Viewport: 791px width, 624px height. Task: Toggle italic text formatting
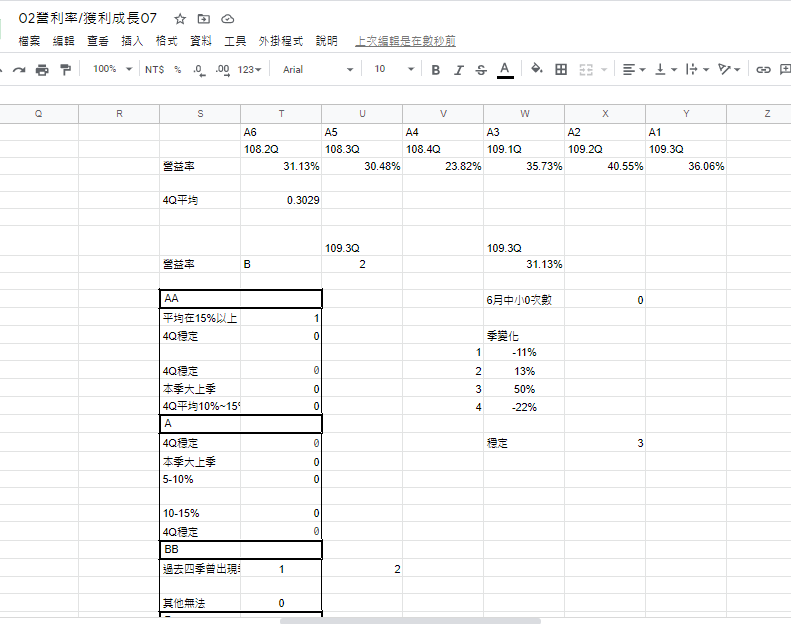(x=458, y=69)
